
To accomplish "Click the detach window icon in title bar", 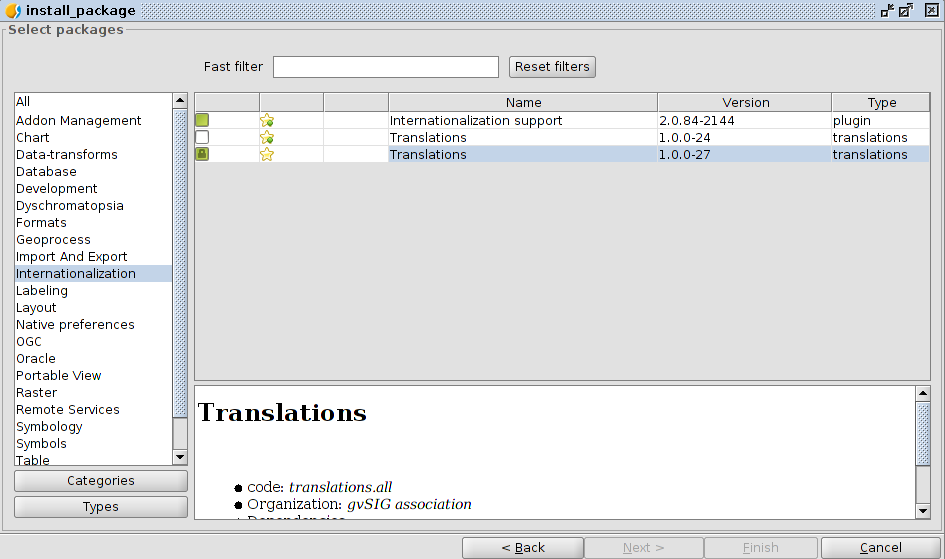I will pyautogui.click(x=887, y=11).
